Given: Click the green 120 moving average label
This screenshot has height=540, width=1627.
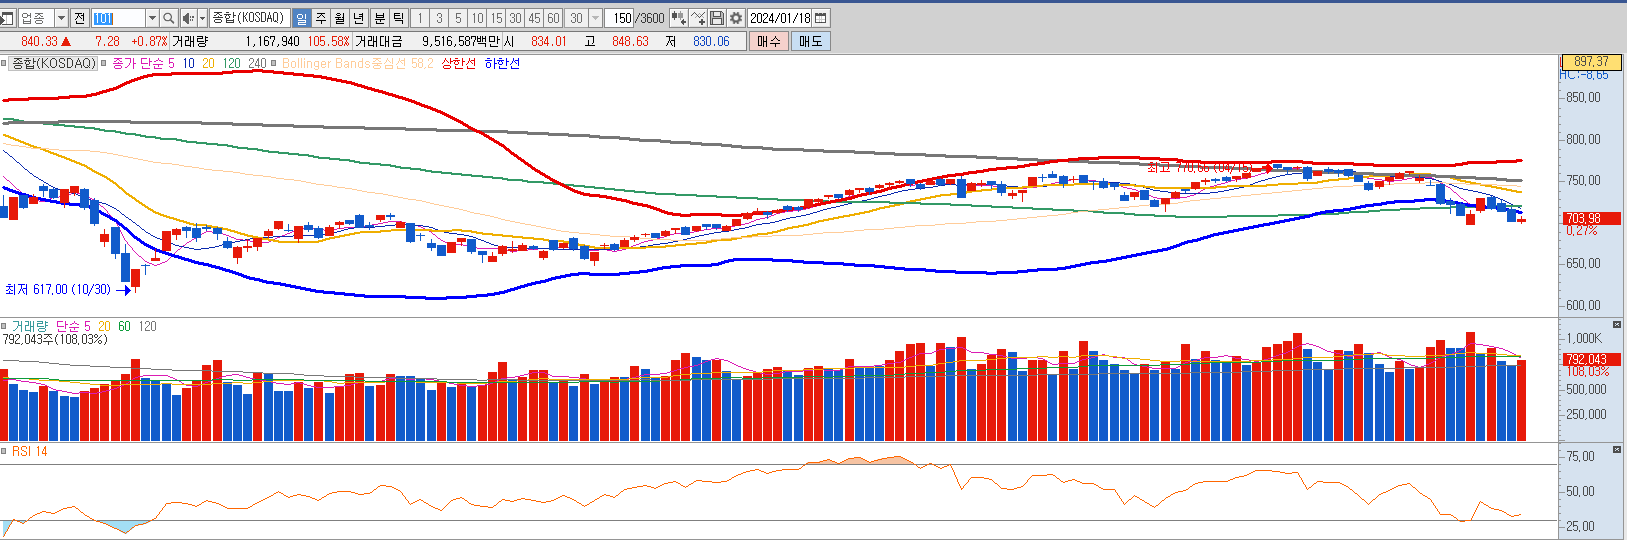Looking at the screenshot, I should pos(231,63).
